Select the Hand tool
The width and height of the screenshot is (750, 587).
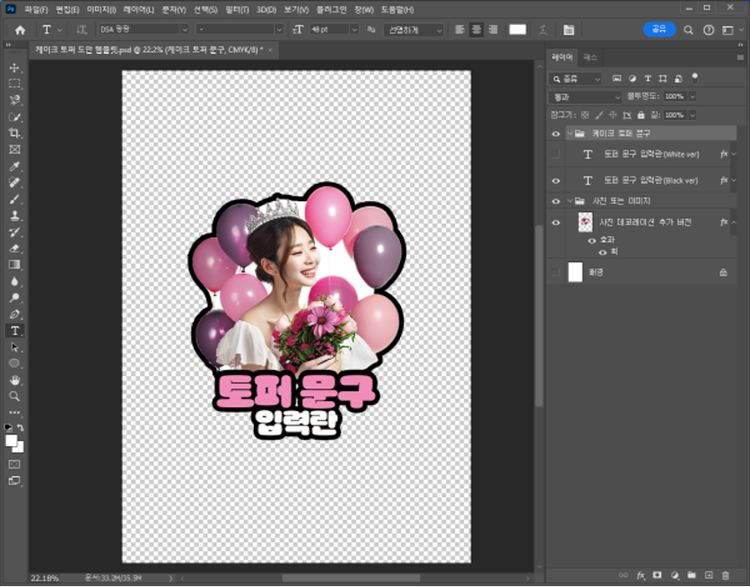15,380
